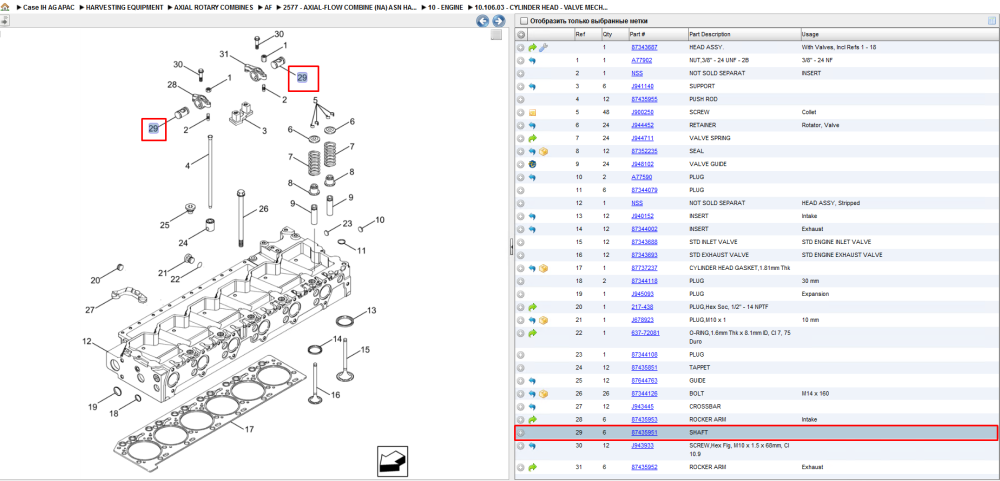Expand the TAPPET row plus button

520,367
